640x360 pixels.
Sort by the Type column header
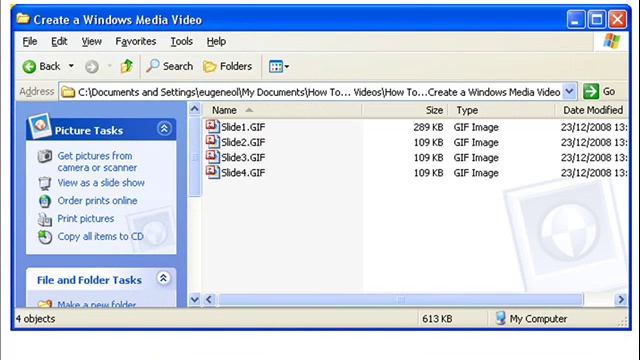tap(502, 110)
